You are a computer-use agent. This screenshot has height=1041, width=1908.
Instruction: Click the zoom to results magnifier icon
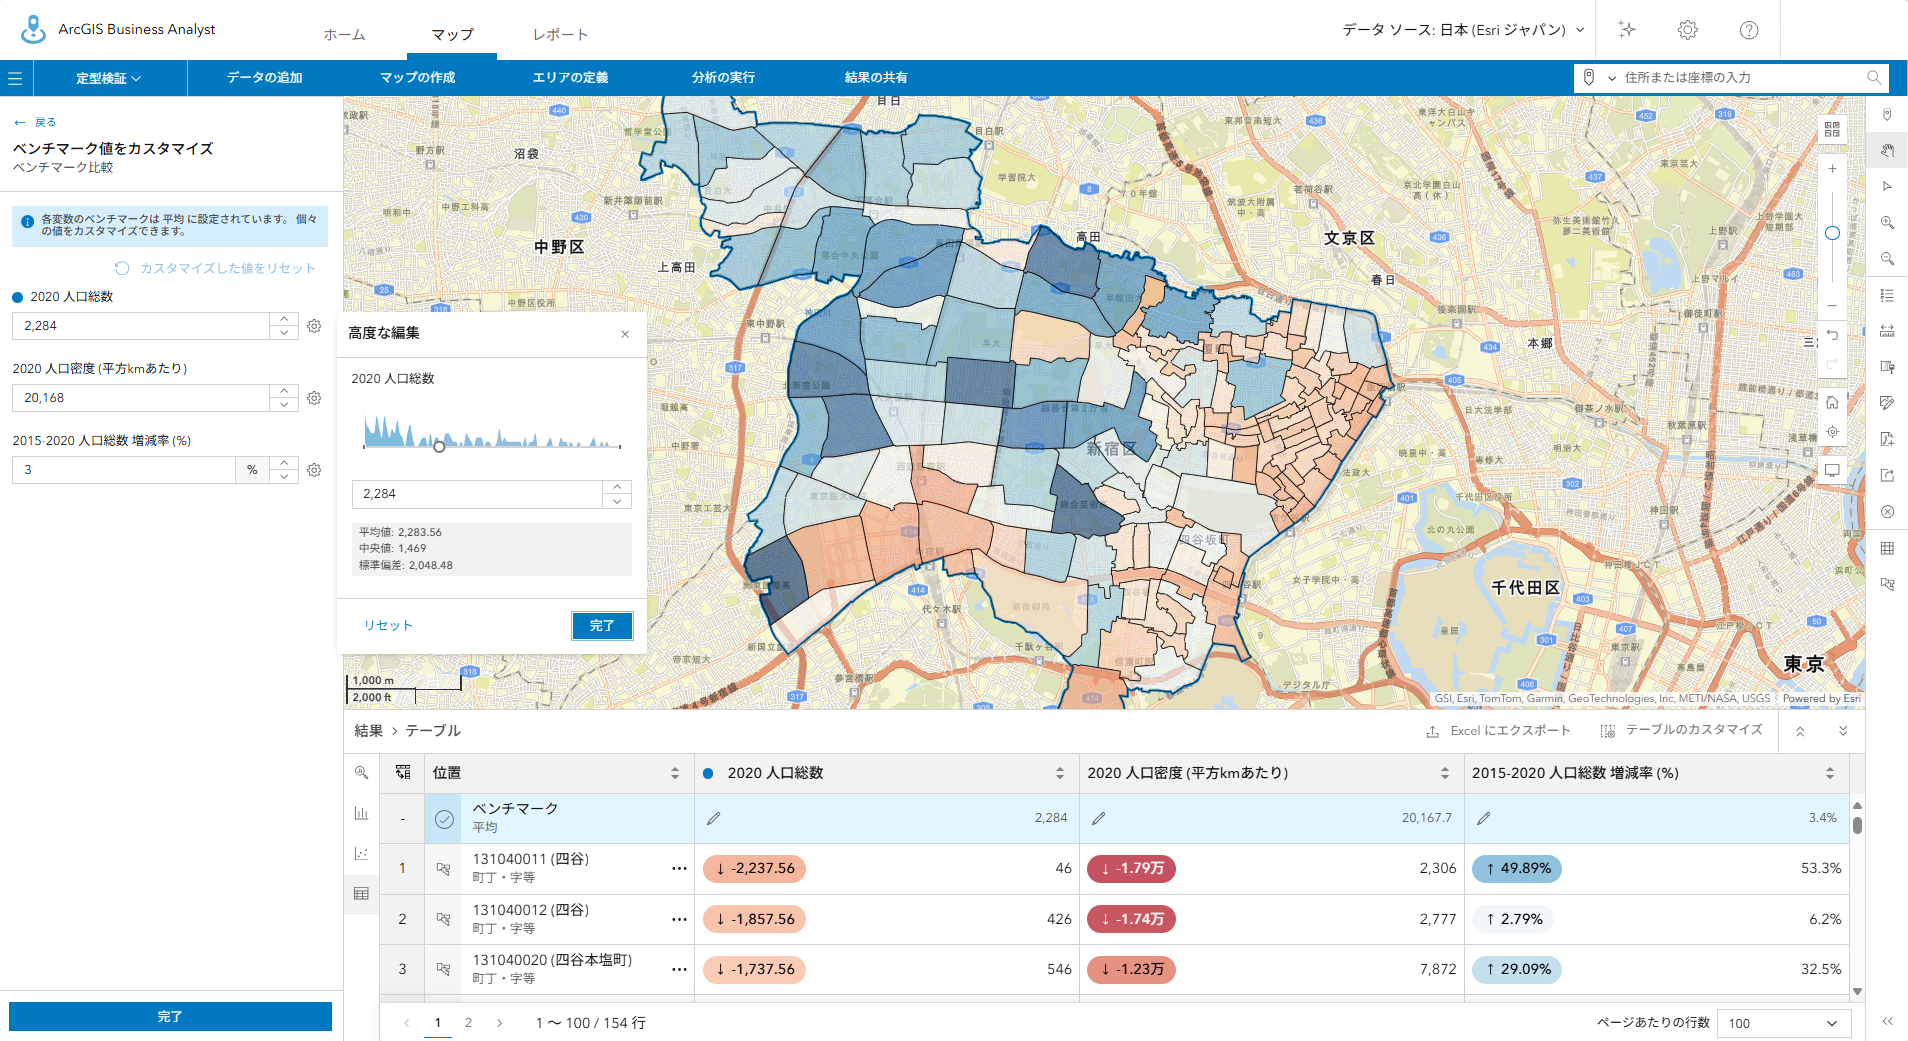361,772
